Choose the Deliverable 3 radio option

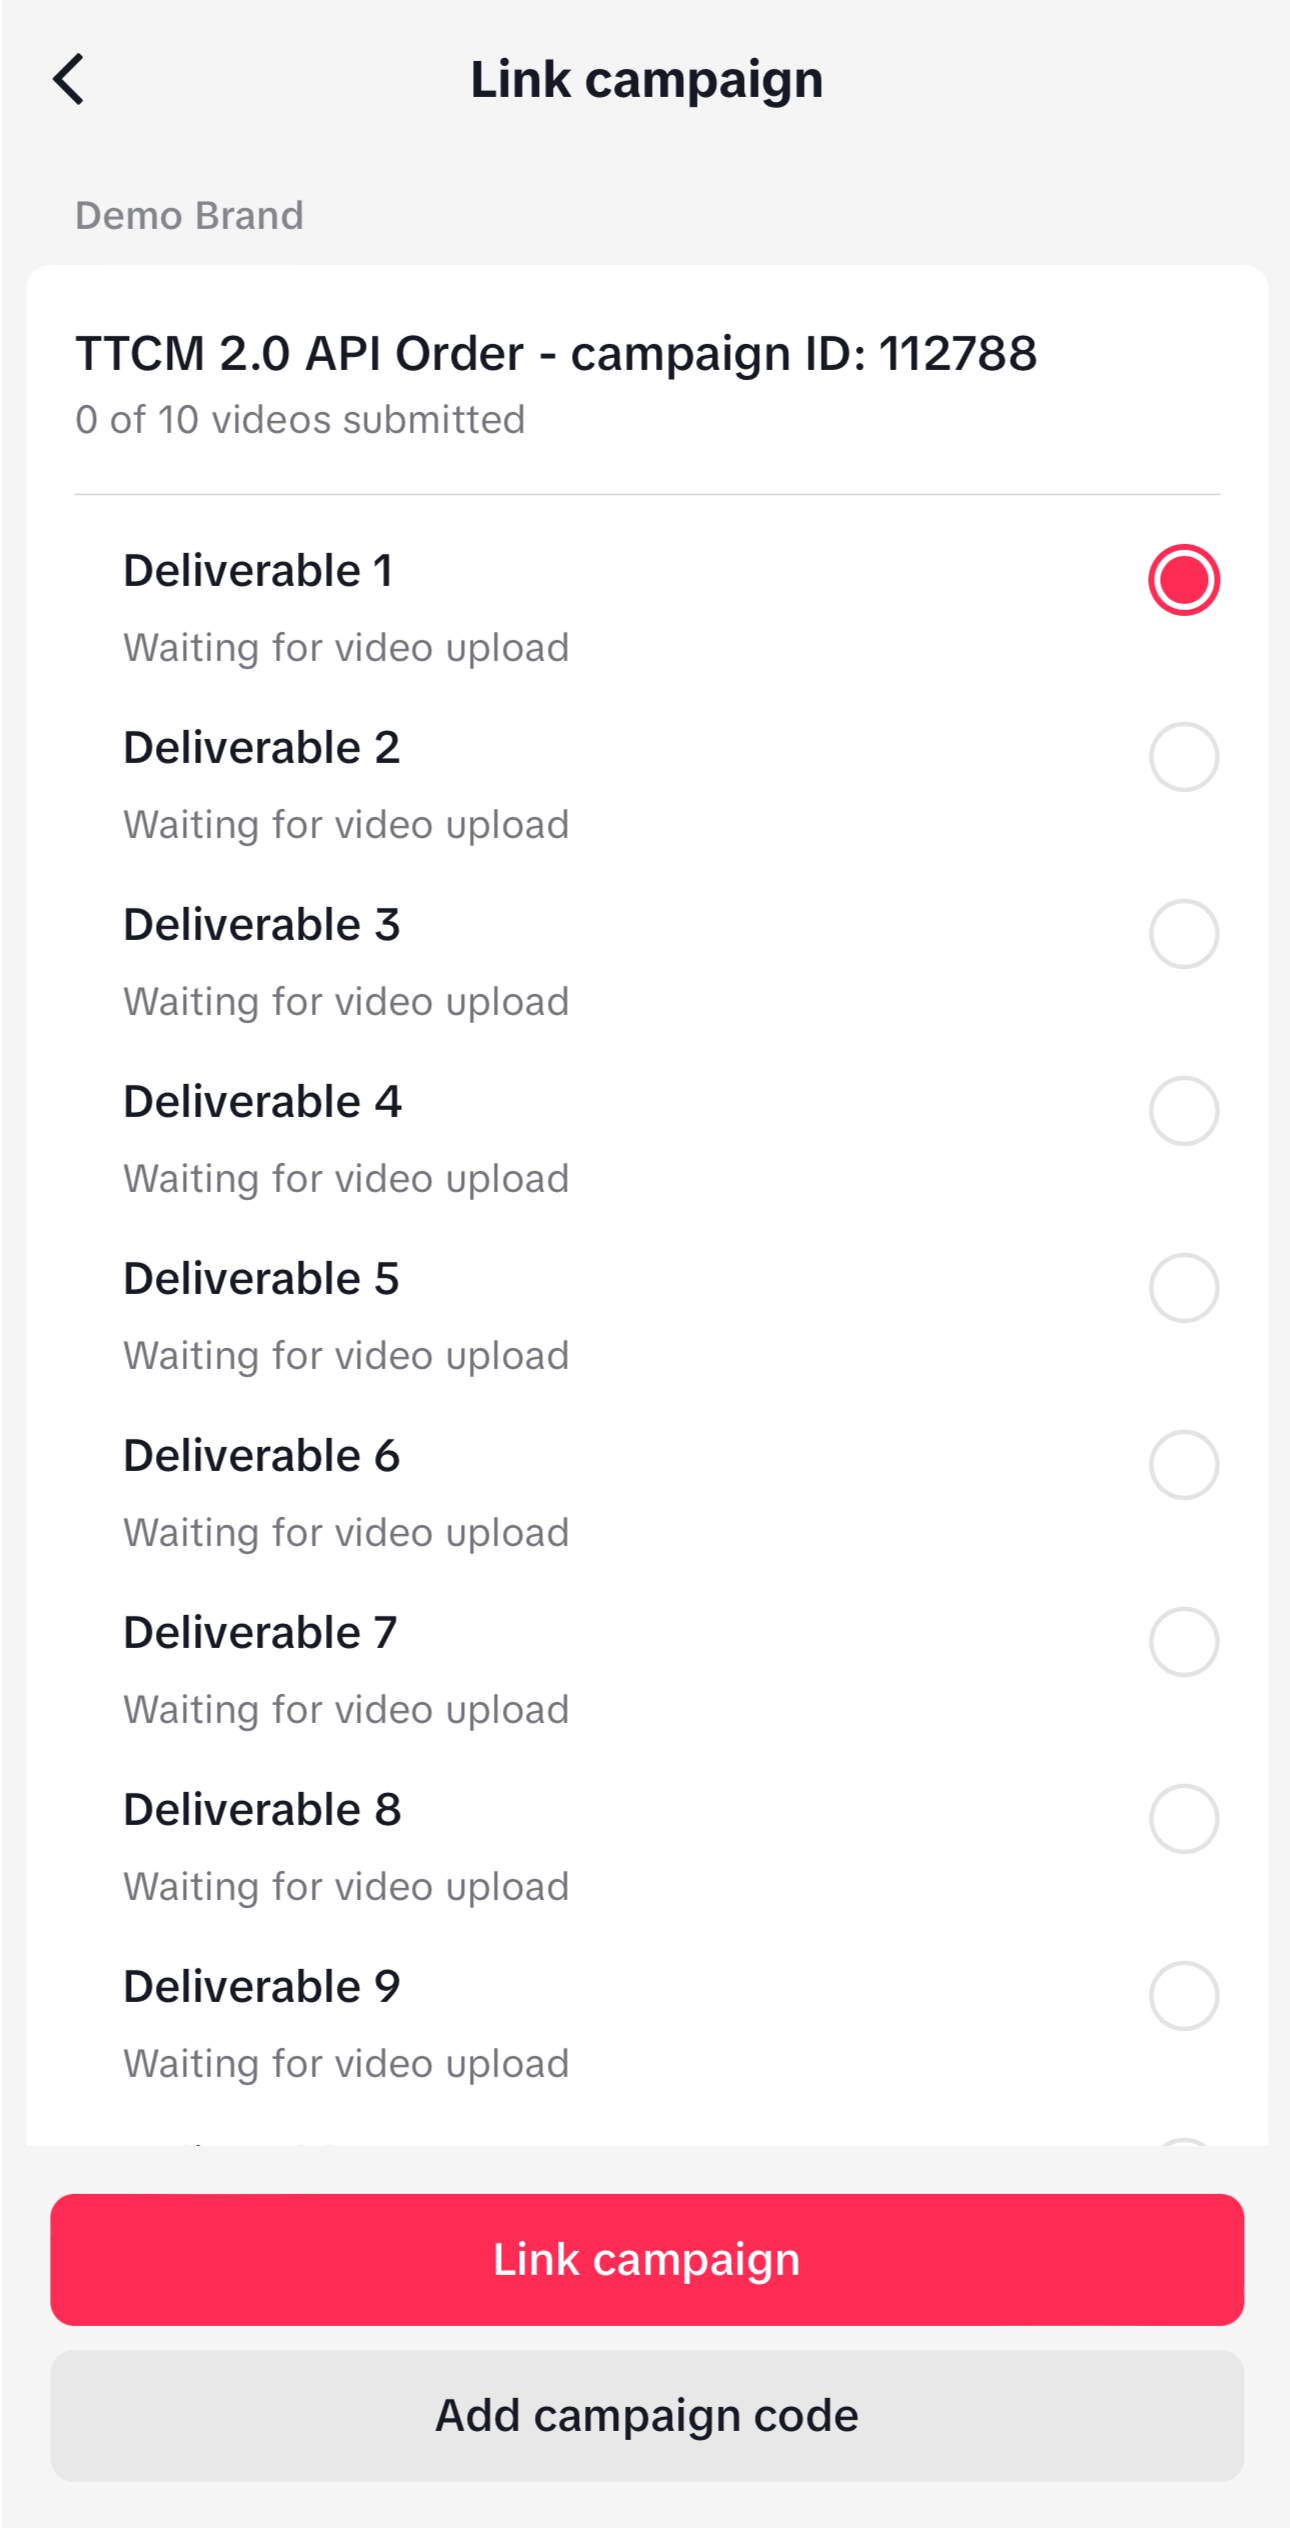pyautogui.click(x=1183, y=934)
